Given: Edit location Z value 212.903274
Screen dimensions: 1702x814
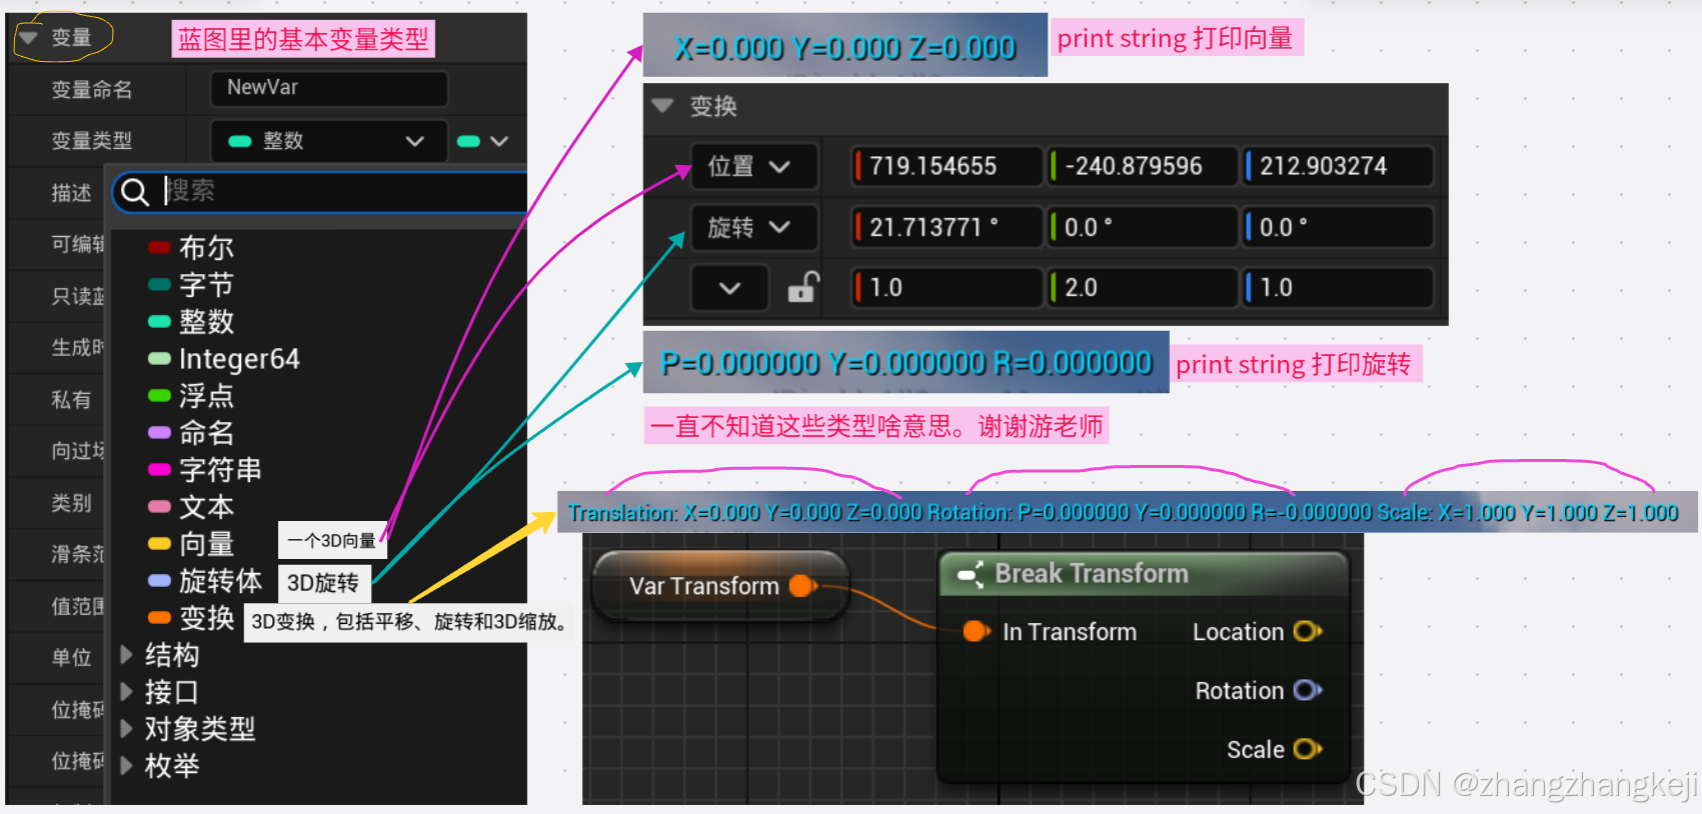Looking at the screenshot, I should point(1338,166).
